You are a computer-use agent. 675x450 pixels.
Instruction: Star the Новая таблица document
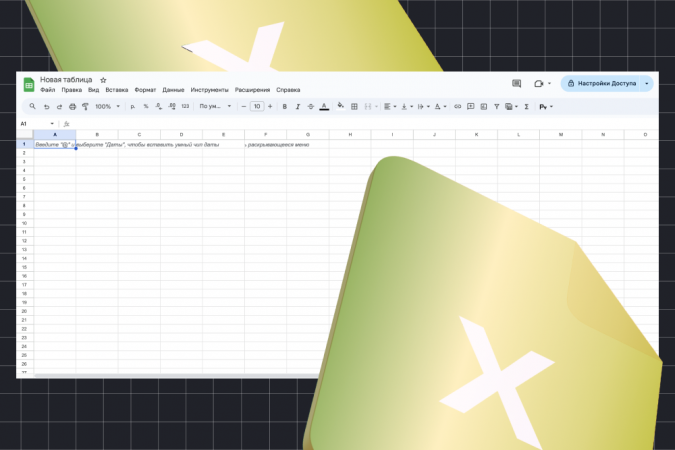tap(103, 80)
